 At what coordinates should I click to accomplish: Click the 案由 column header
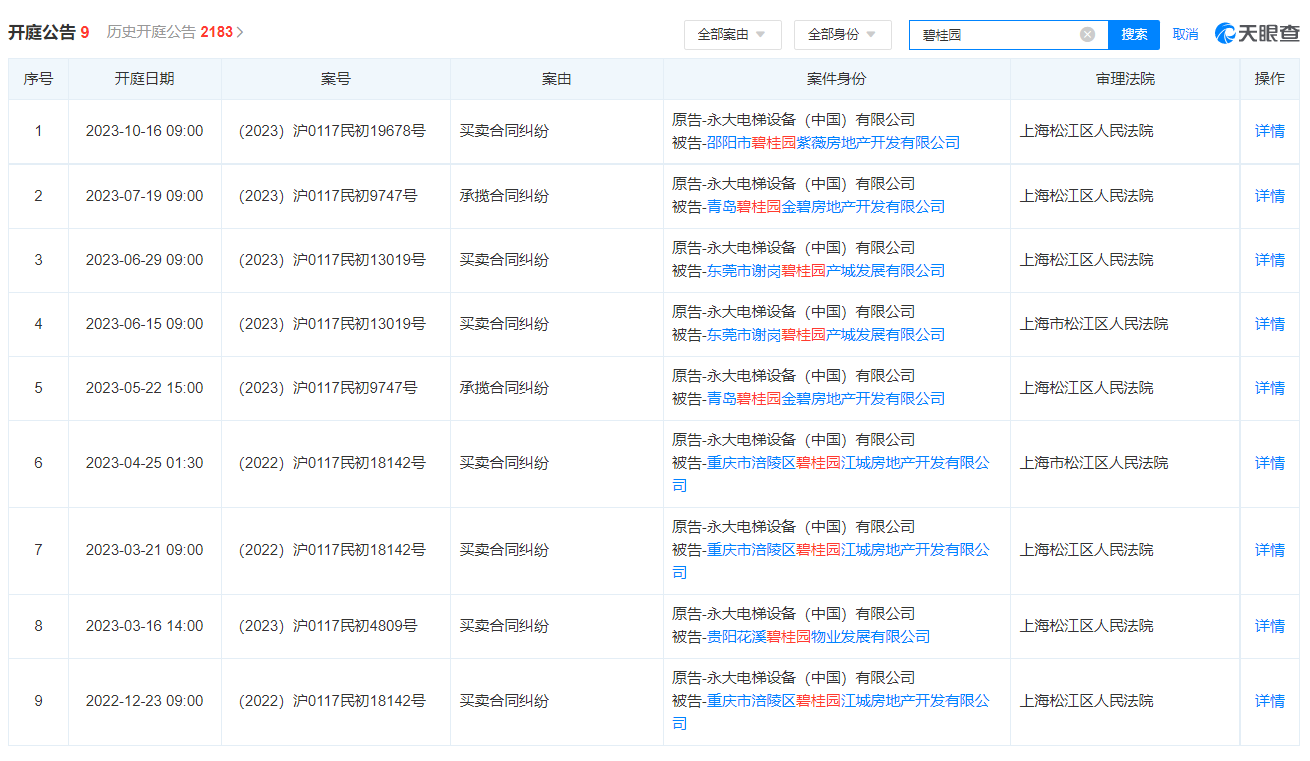tap(557, 79)
